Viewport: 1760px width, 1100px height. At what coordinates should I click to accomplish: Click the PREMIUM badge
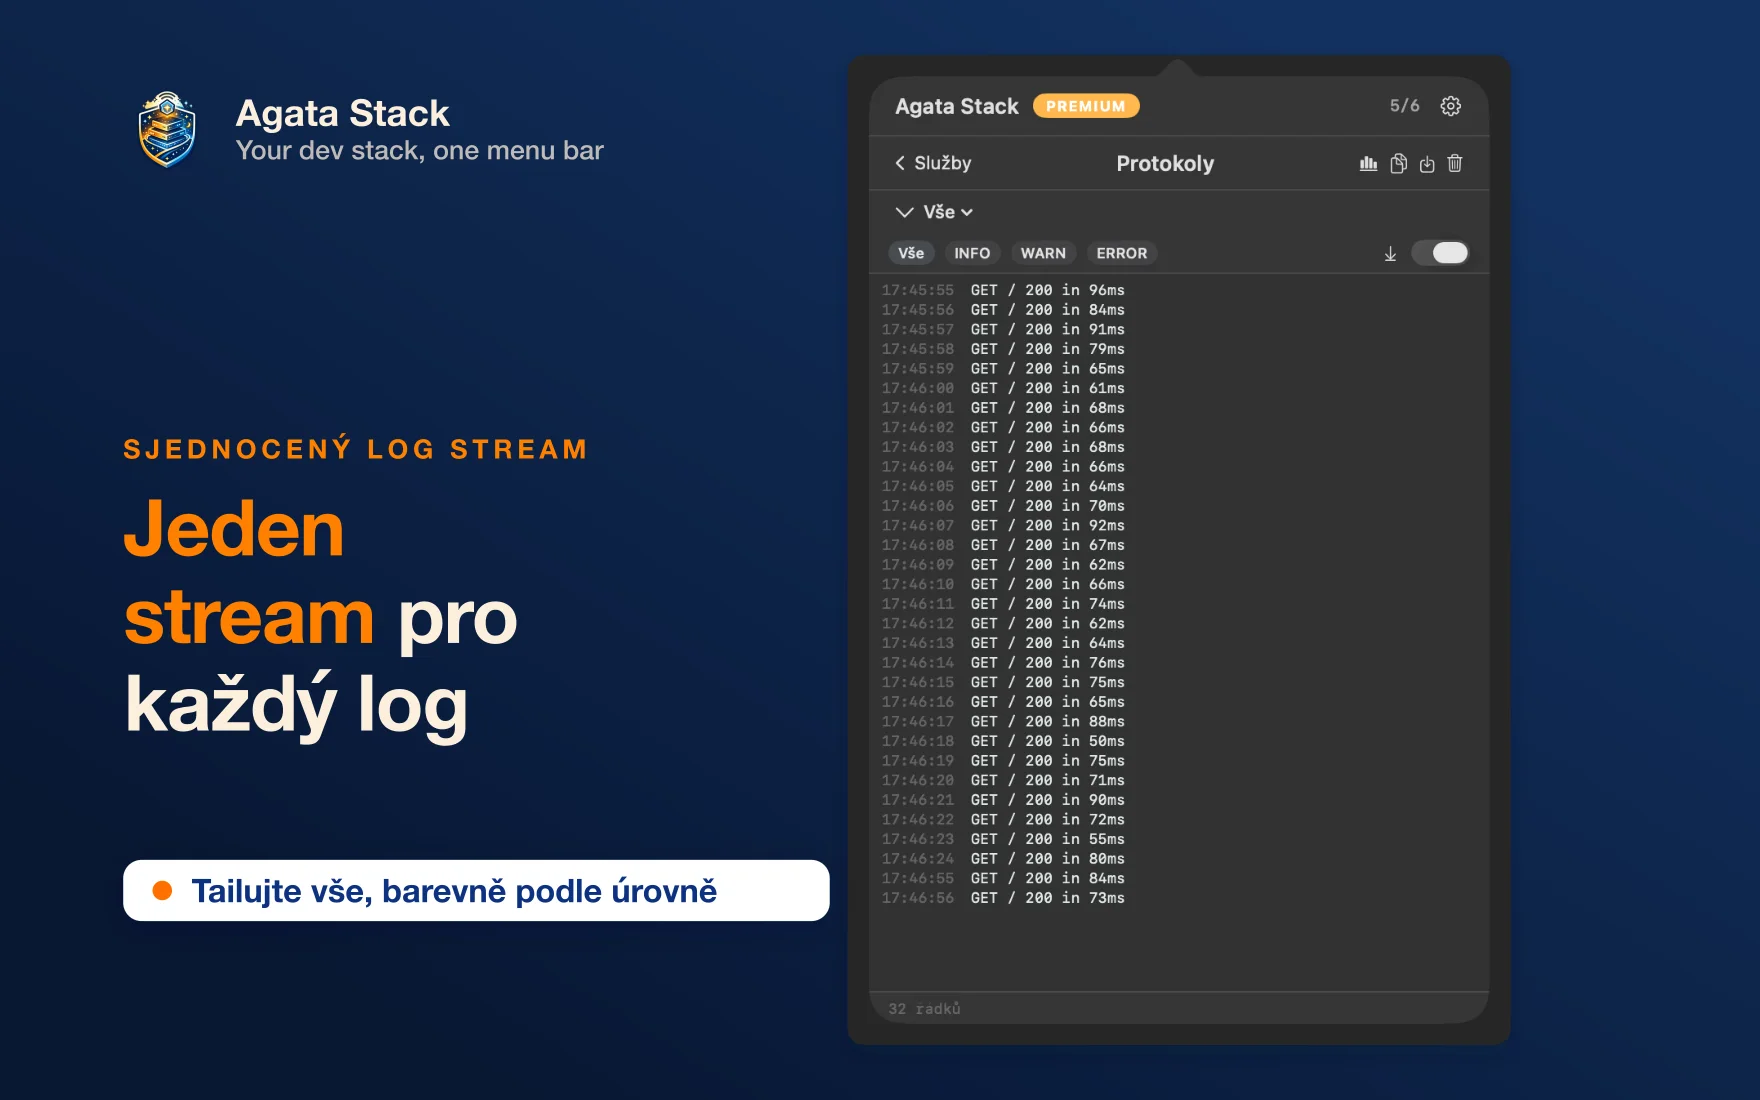[x=1086, y=106]
